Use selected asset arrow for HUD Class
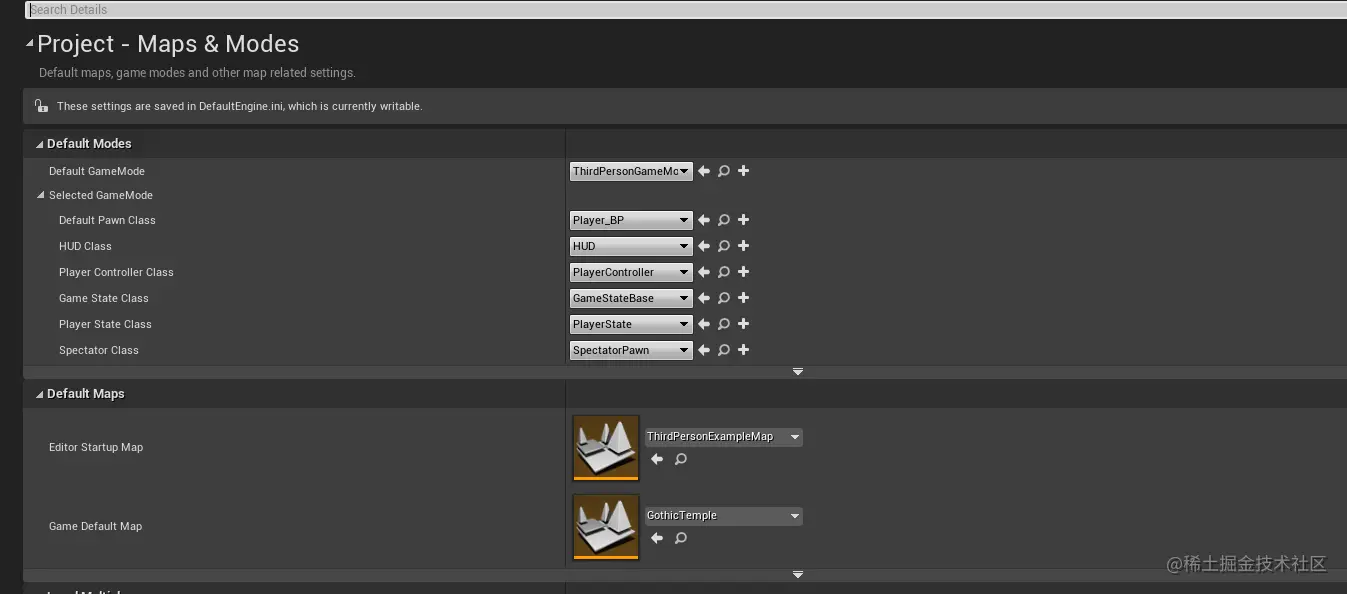 coord(704,246)
